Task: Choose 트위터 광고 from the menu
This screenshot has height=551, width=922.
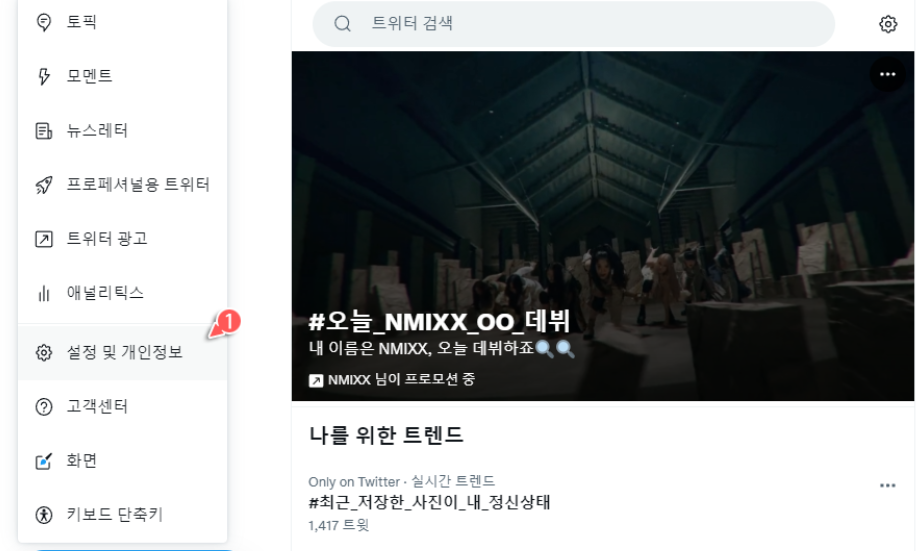Action: pyautogui.click(x=122, y=239)
